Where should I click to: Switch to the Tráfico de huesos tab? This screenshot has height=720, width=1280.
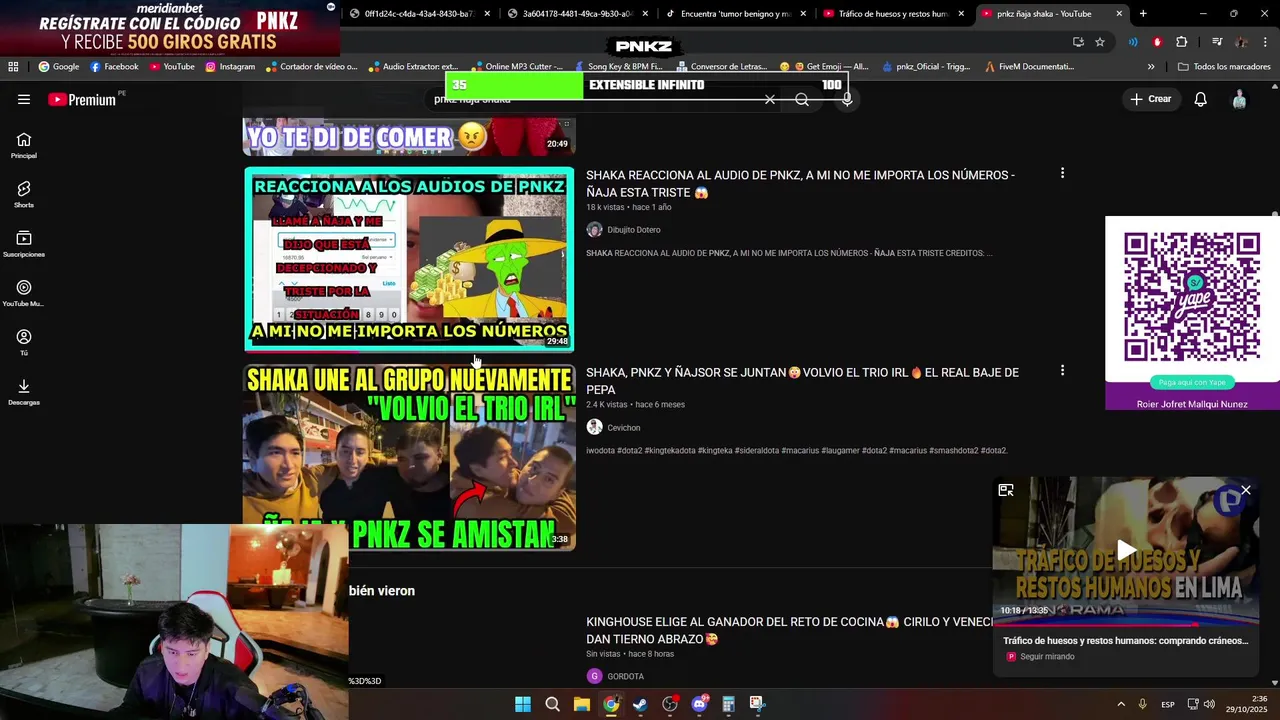click(894, 14)
